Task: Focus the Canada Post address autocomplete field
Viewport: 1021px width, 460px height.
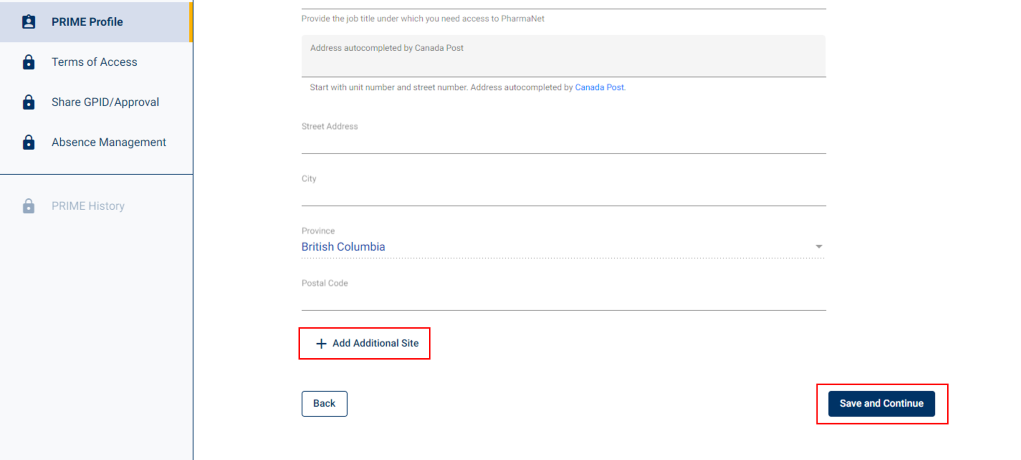Action: (x=563, y=58)
